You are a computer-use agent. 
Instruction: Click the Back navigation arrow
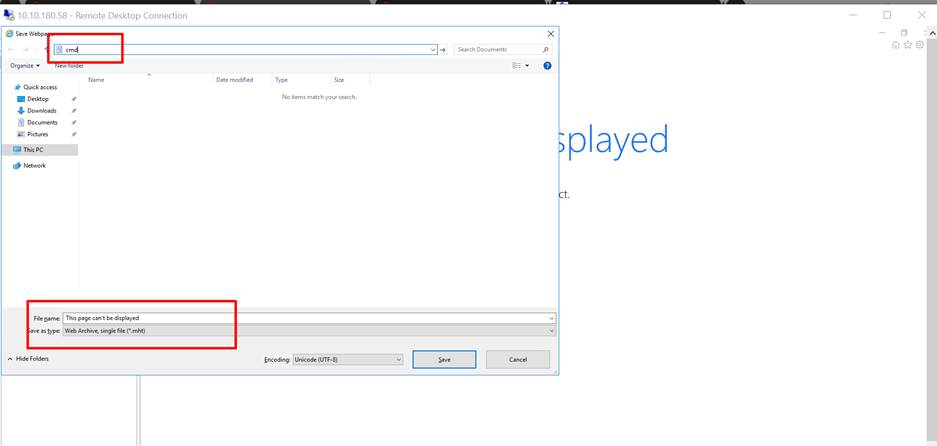click(12, 49)
